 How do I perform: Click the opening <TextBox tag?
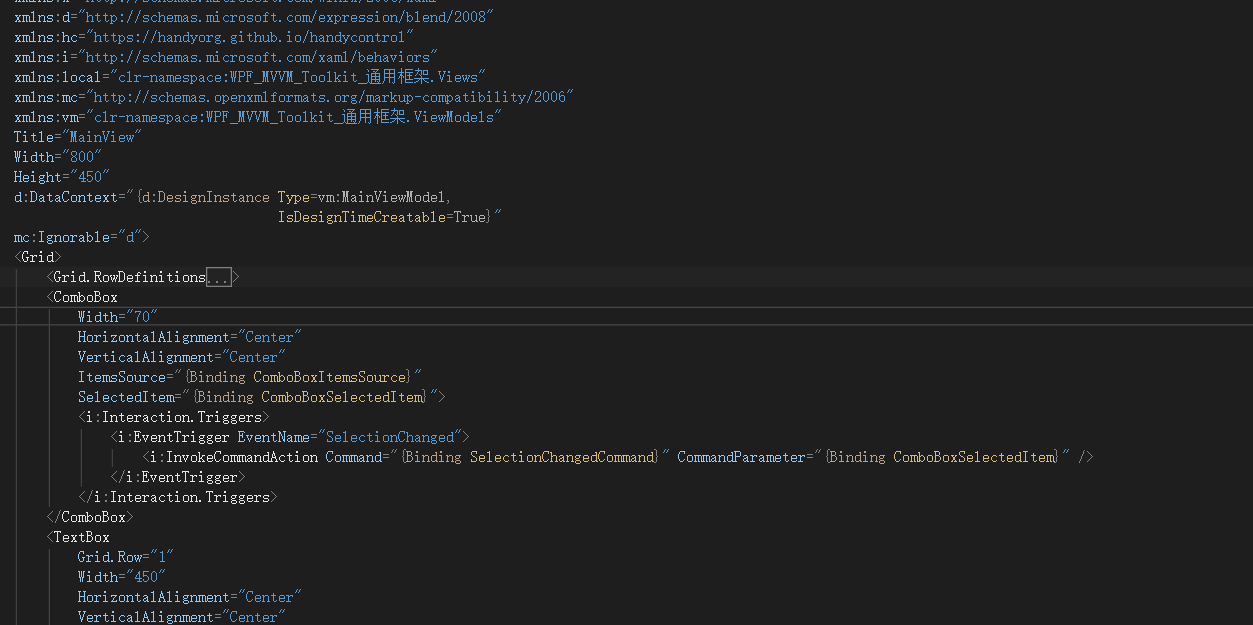click(78, 537)
